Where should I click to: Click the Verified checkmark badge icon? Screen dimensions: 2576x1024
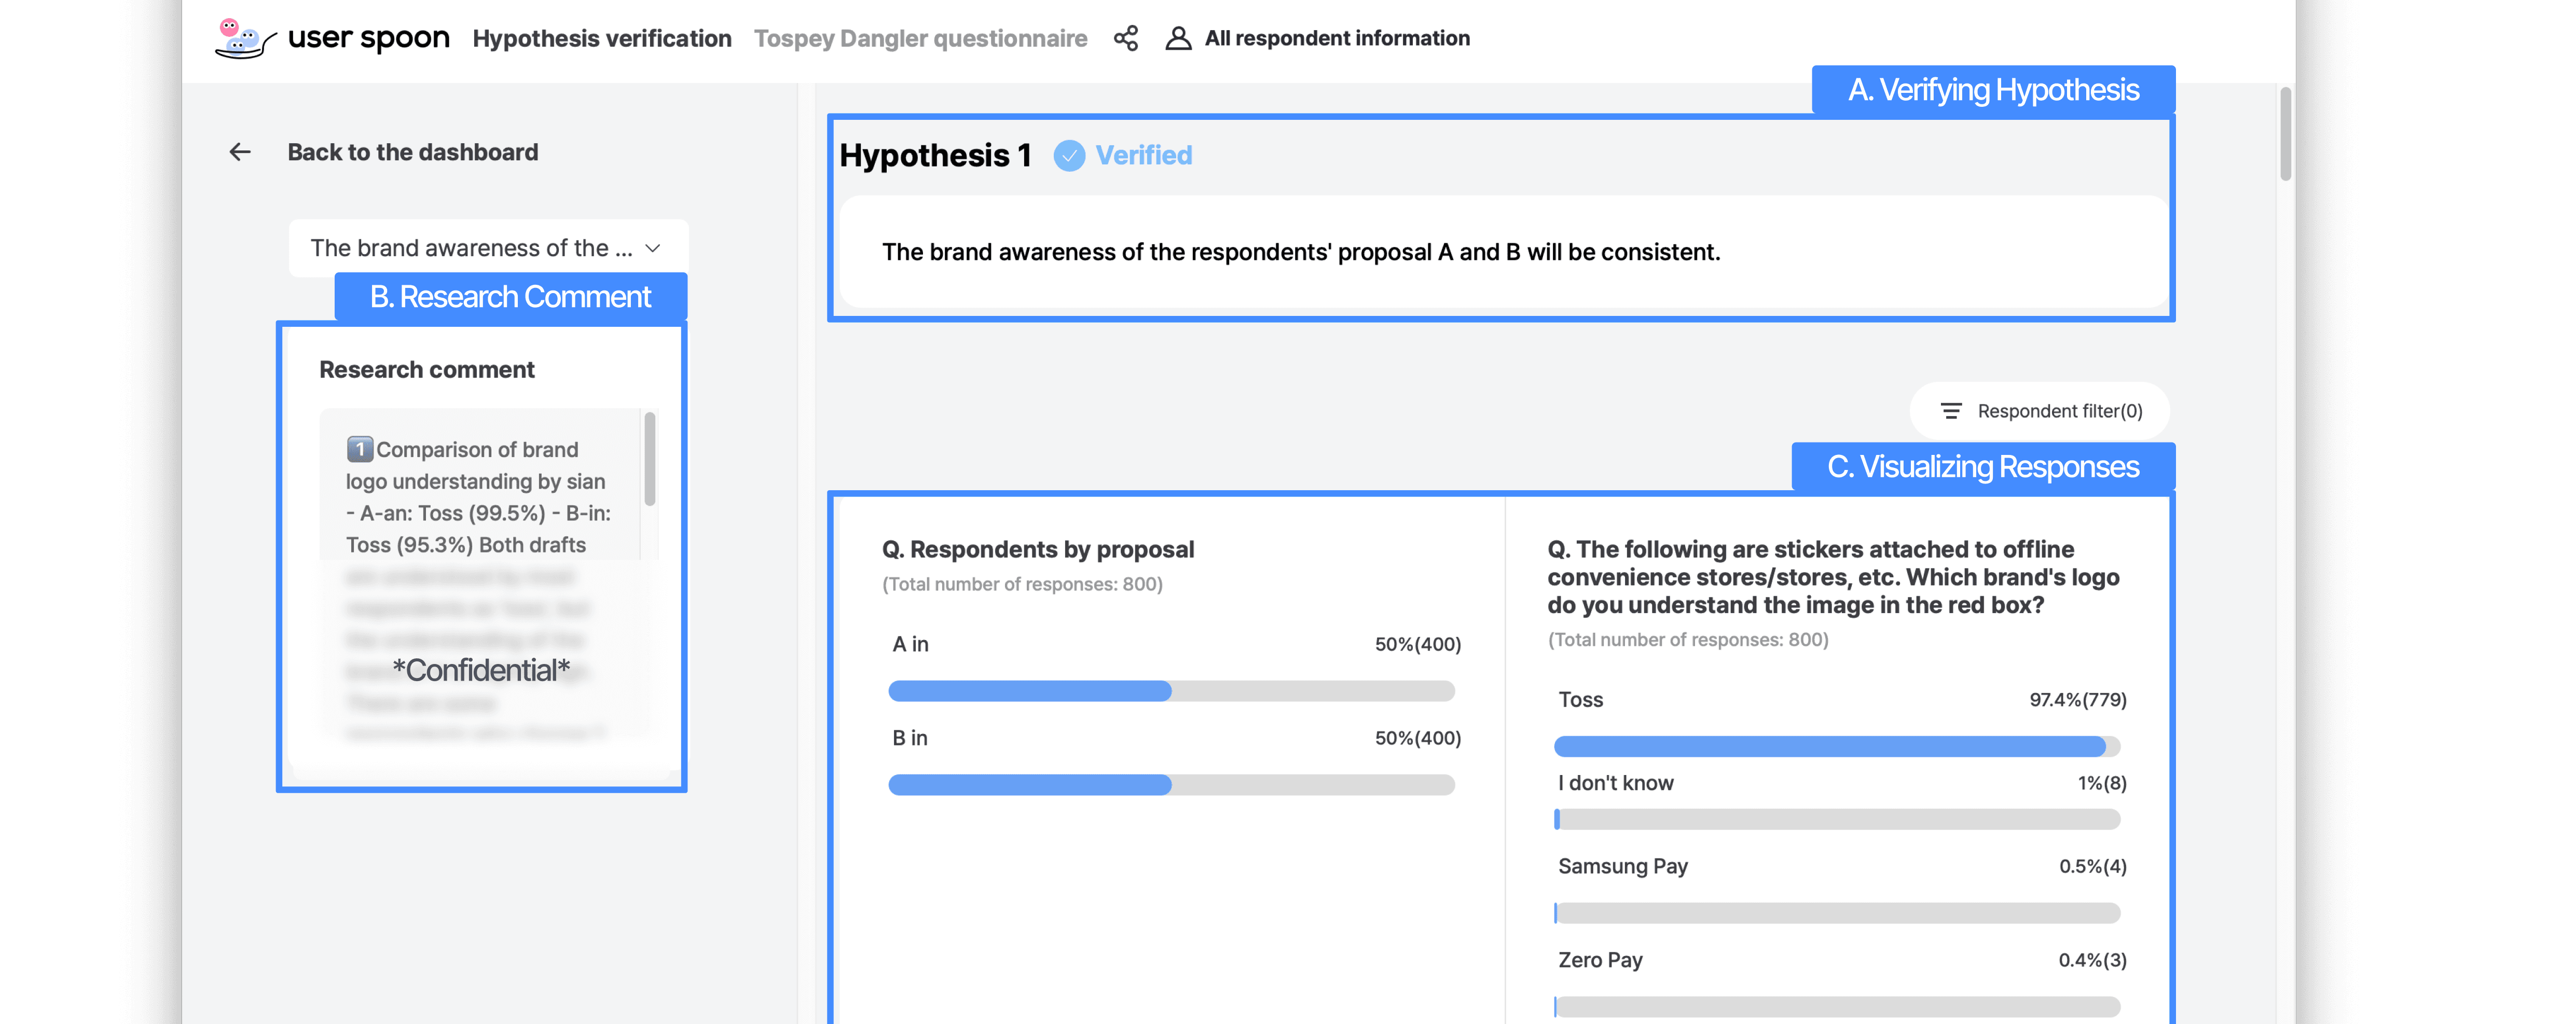(1069, 156)
